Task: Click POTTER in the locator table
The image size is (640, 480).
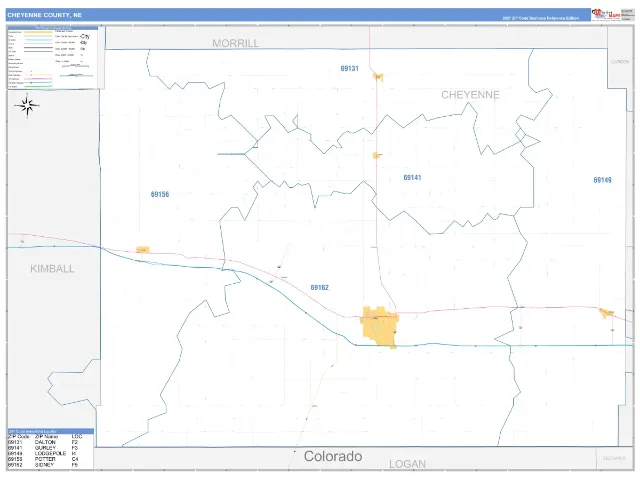Action: 45,459
